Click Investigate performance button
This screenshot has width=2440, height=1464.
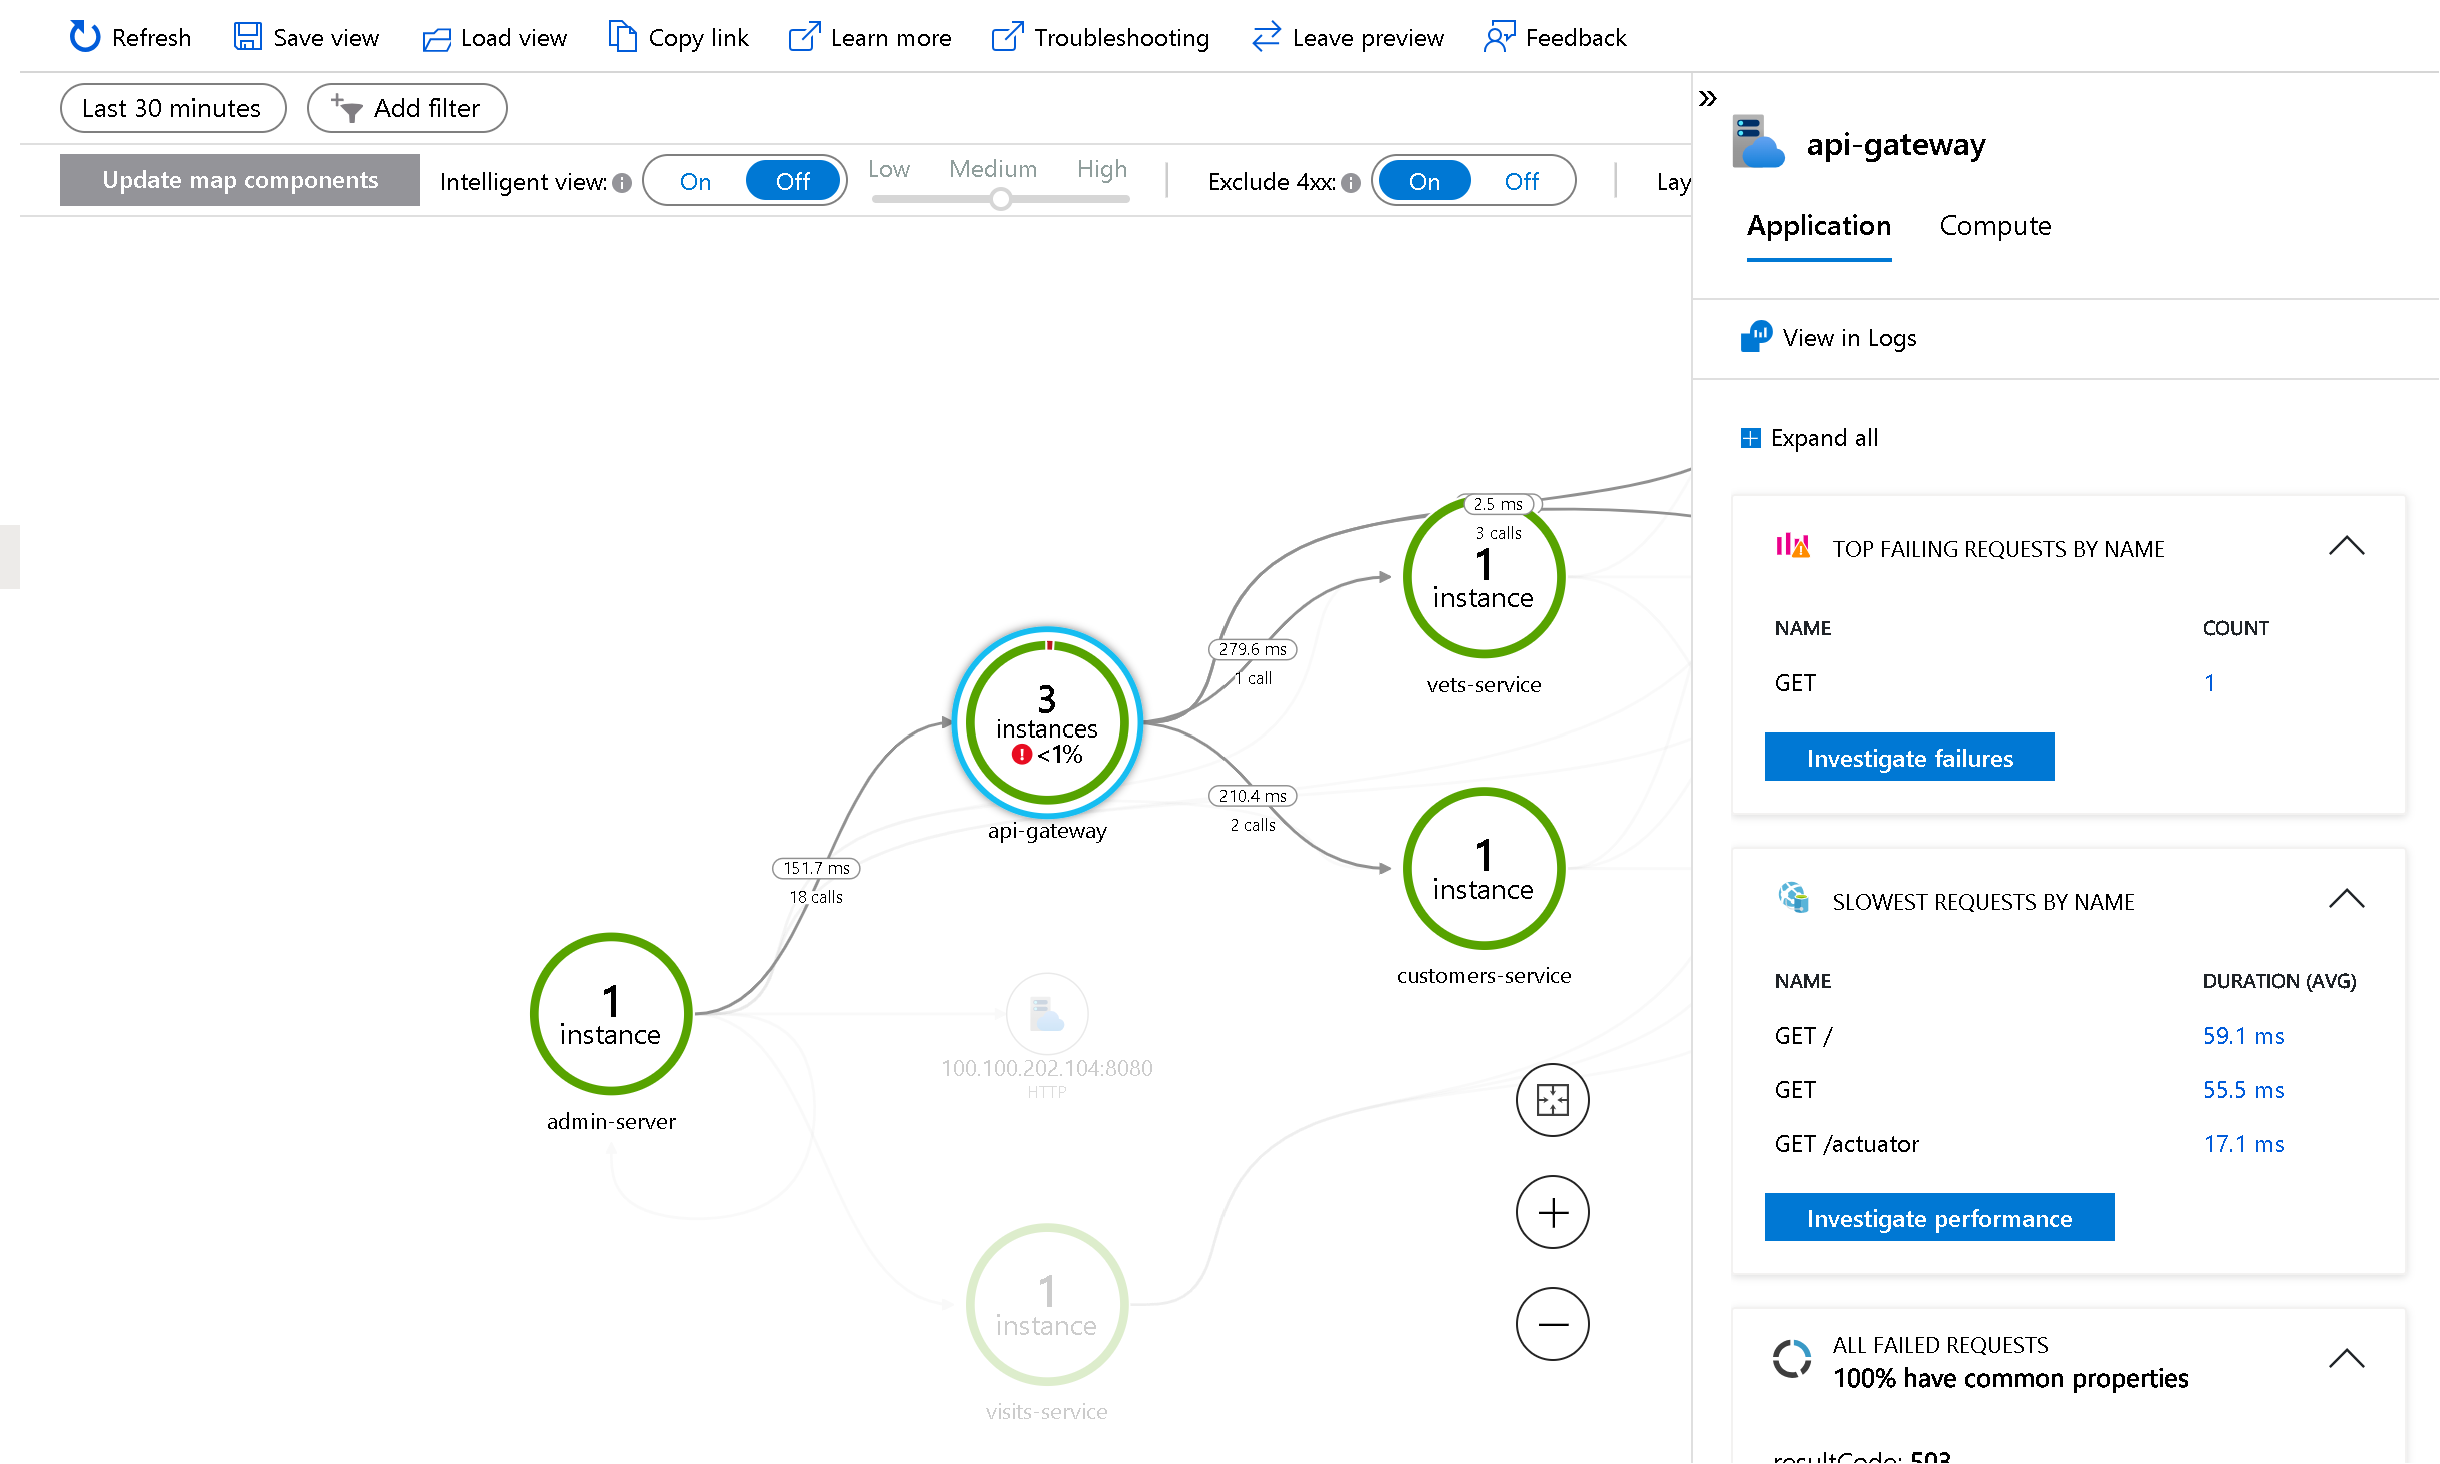(x=1938, y=1217)
